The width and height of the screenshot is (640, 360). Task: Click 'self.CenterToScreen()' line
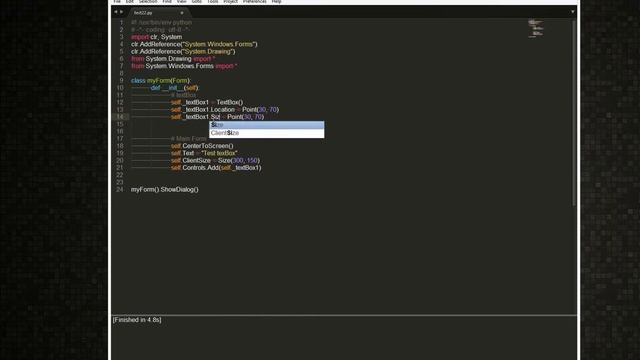coord(202,146)
